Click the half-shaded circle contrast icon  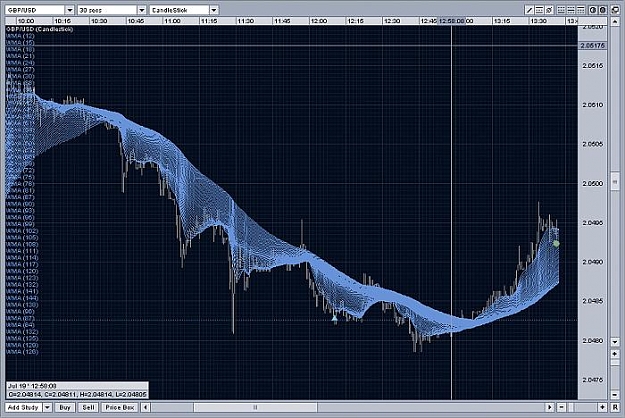click(x=593, y=10)
